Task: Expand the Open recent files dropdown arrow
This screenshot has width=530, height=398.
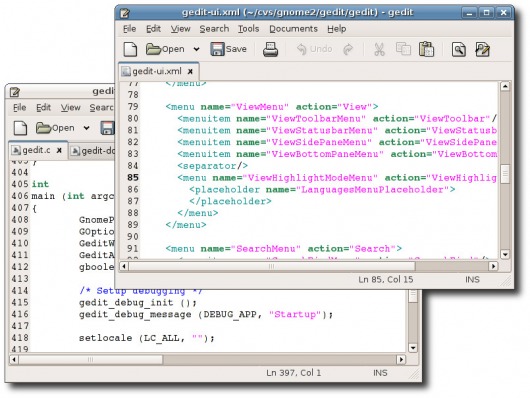Action: tap(196, 49)
